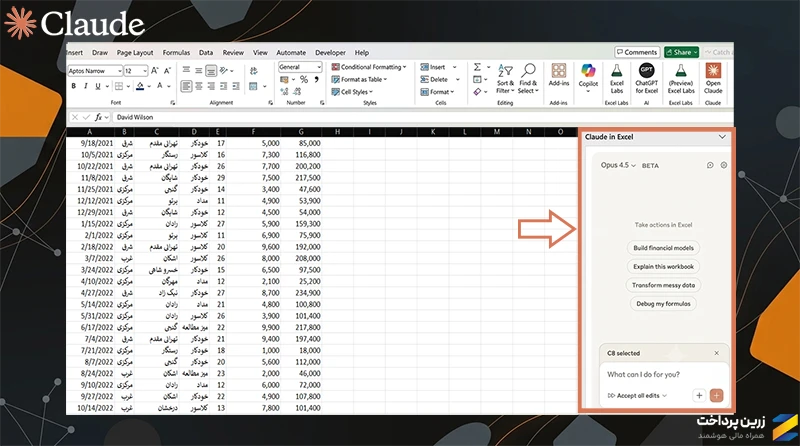Open the Add-ins gallery
The height and width of the screenshot is (446, 800).
pos(559,75)
